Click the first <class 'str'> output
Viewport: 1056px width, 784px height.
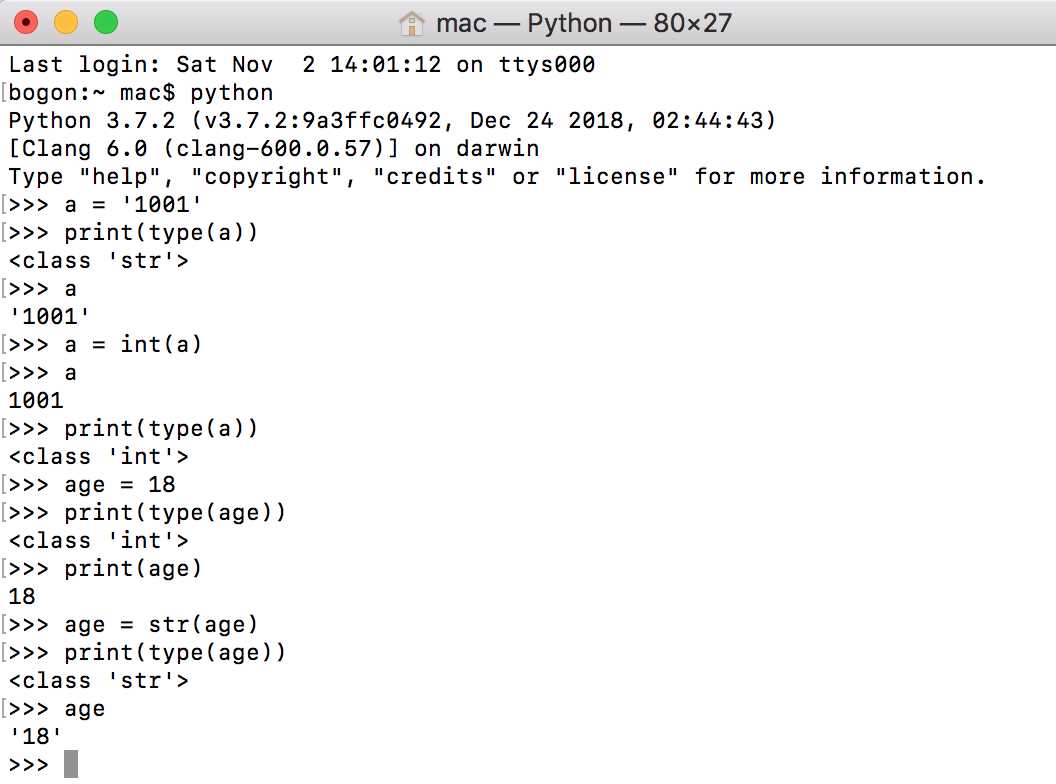pyautogui.click(x=98, y=261)
